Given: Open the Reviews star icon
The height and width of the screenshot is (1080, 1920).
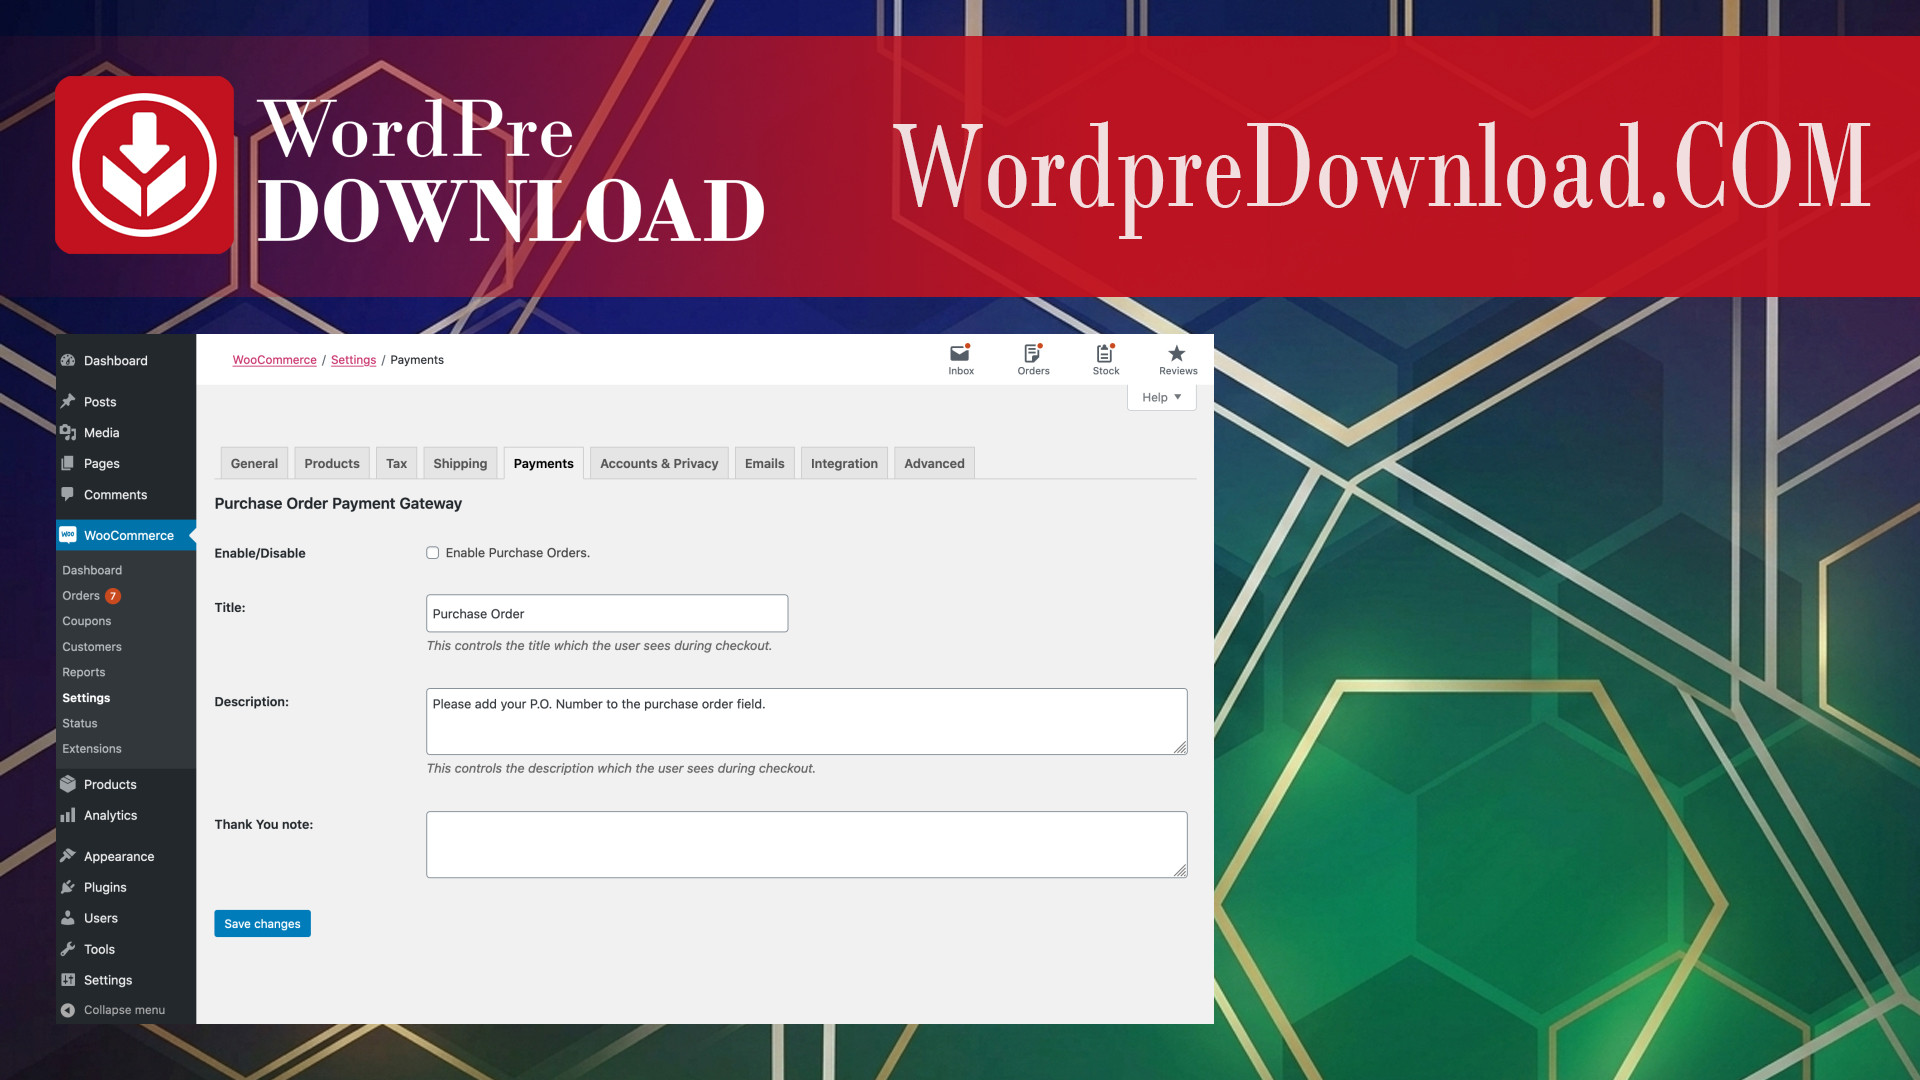Looking at the screenshot, I should pyautogui.click(x=1177, y=353).
